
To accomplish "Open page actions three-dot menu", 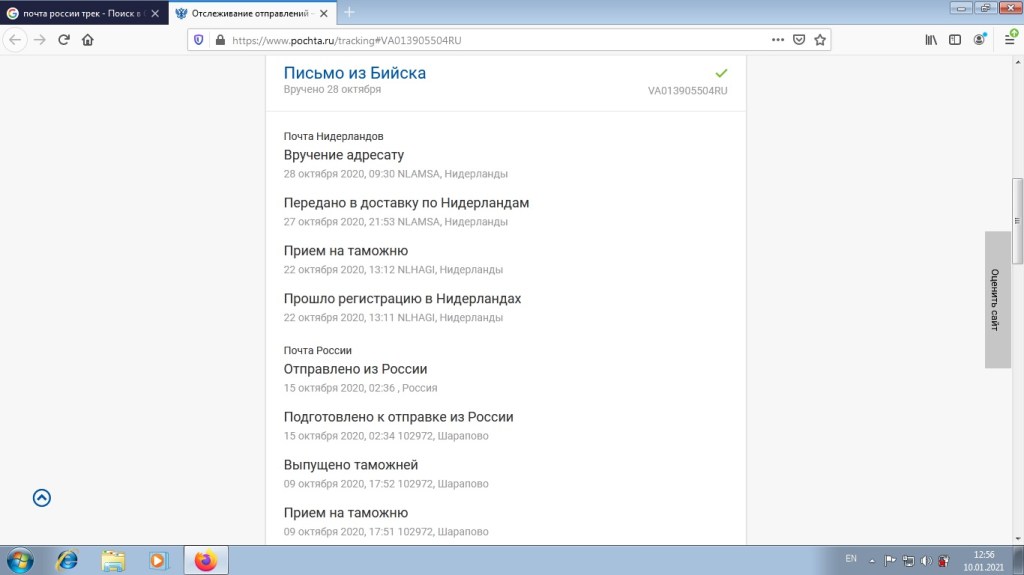I will coord(777,40).
